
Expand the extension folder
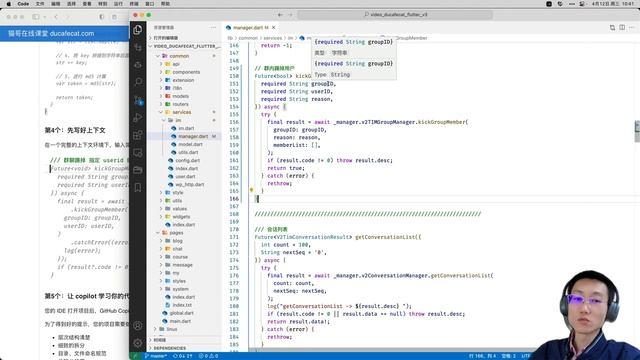tap(184, 80)
